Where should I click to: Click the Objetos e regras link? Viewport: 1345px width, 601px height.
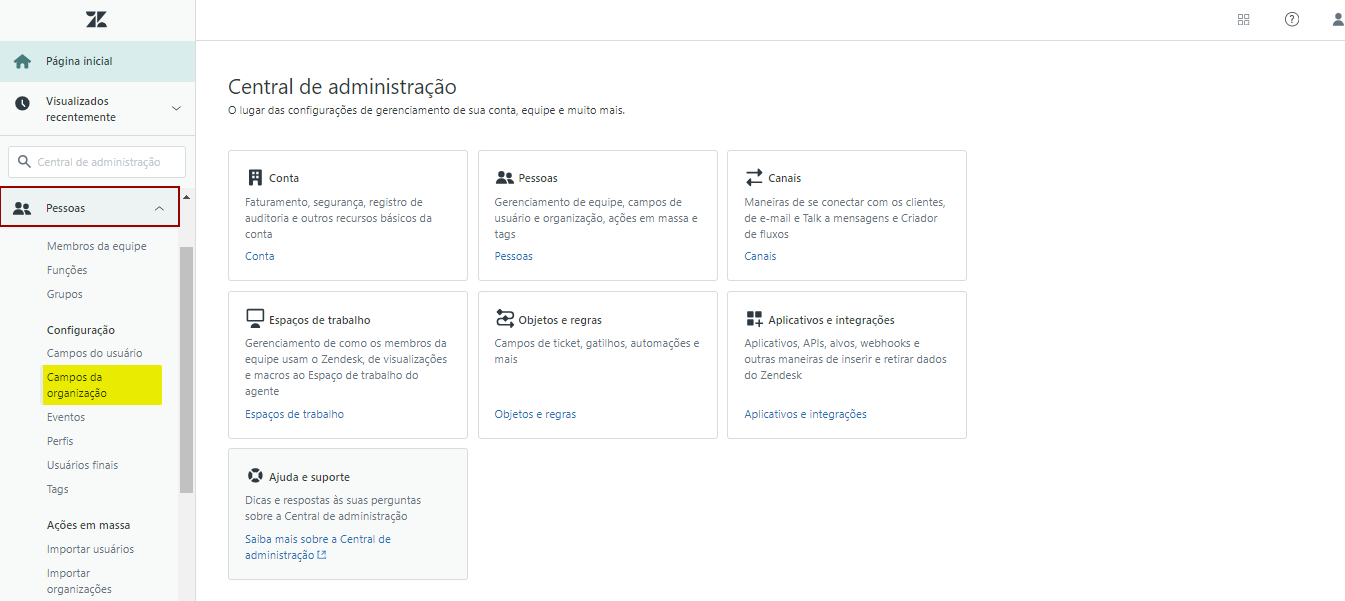click(535, 414)
